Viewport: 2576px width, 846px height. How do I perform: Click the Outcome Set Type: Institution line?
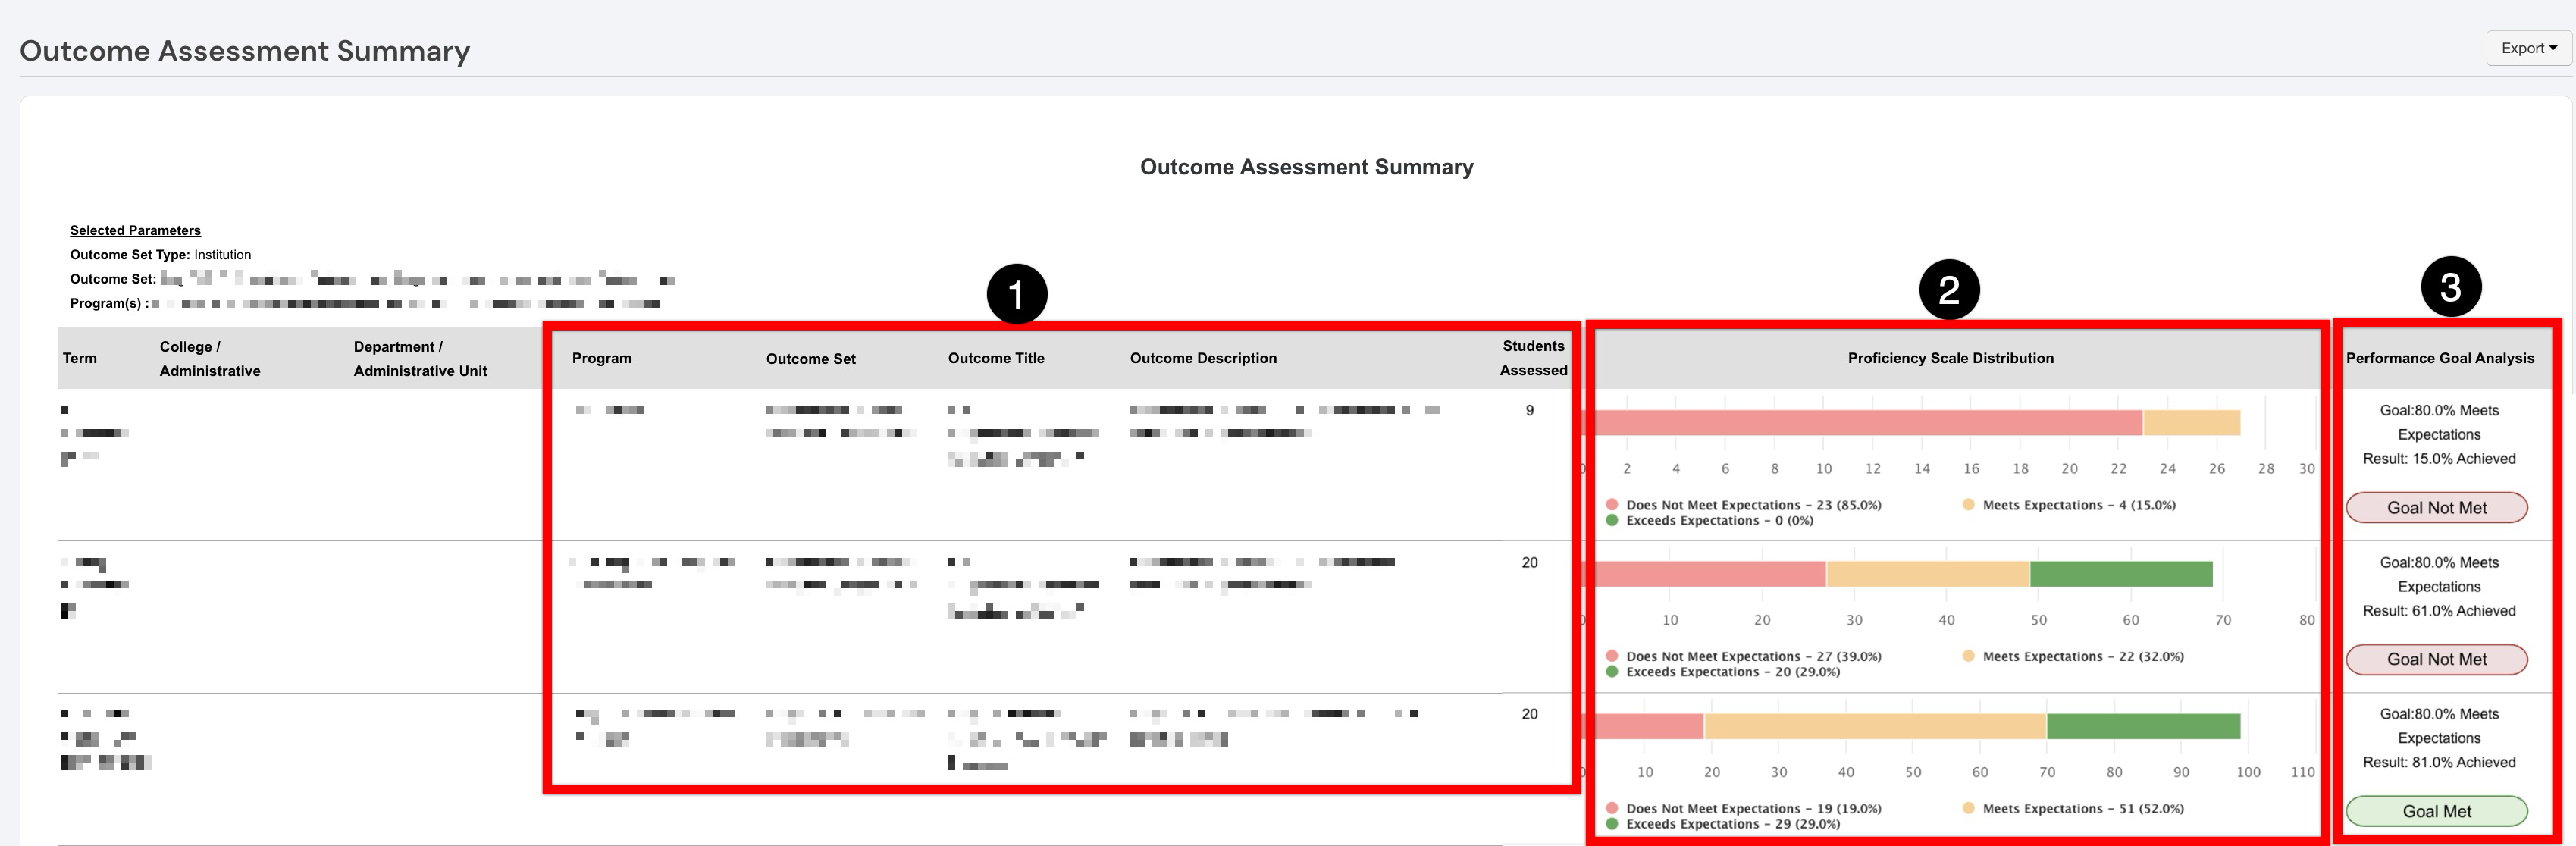[x=160, y=255]
